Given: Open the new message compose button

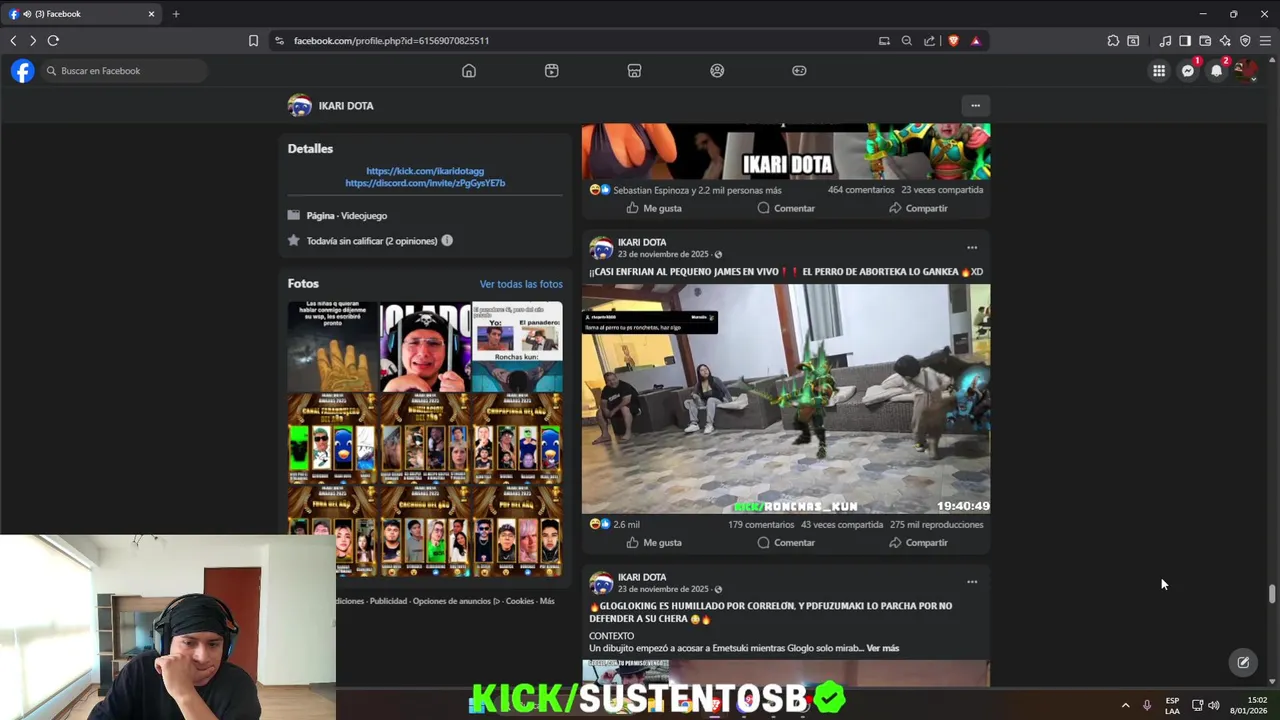Looking at the screenshot, I should click(x=1243, y=662).
